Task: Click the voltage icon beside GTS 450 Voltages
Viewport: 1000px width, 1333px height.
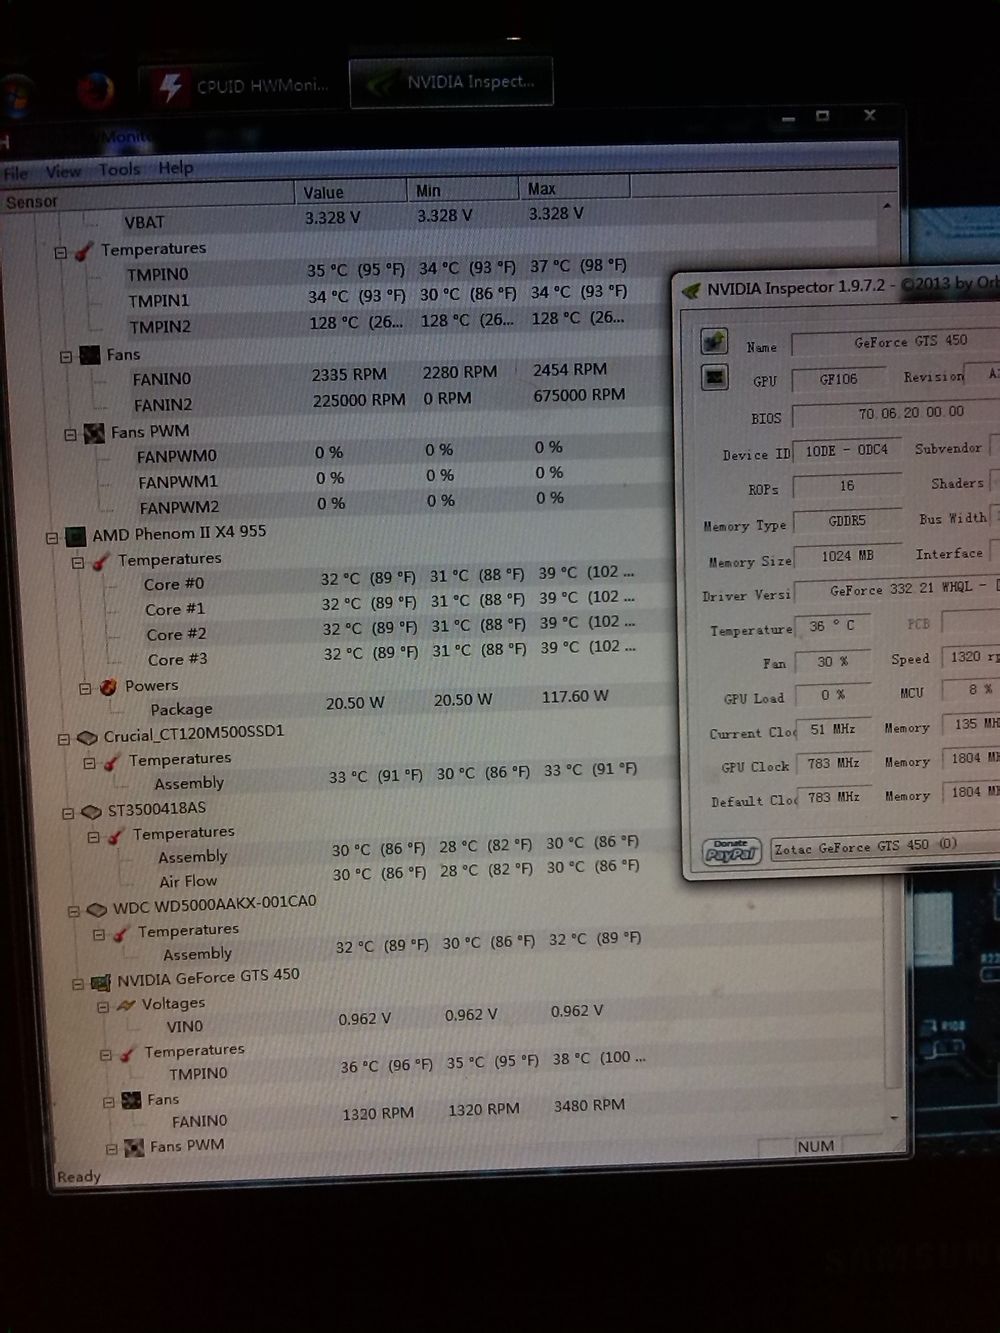Action: pyautogui.click(x=126, y=1006)
